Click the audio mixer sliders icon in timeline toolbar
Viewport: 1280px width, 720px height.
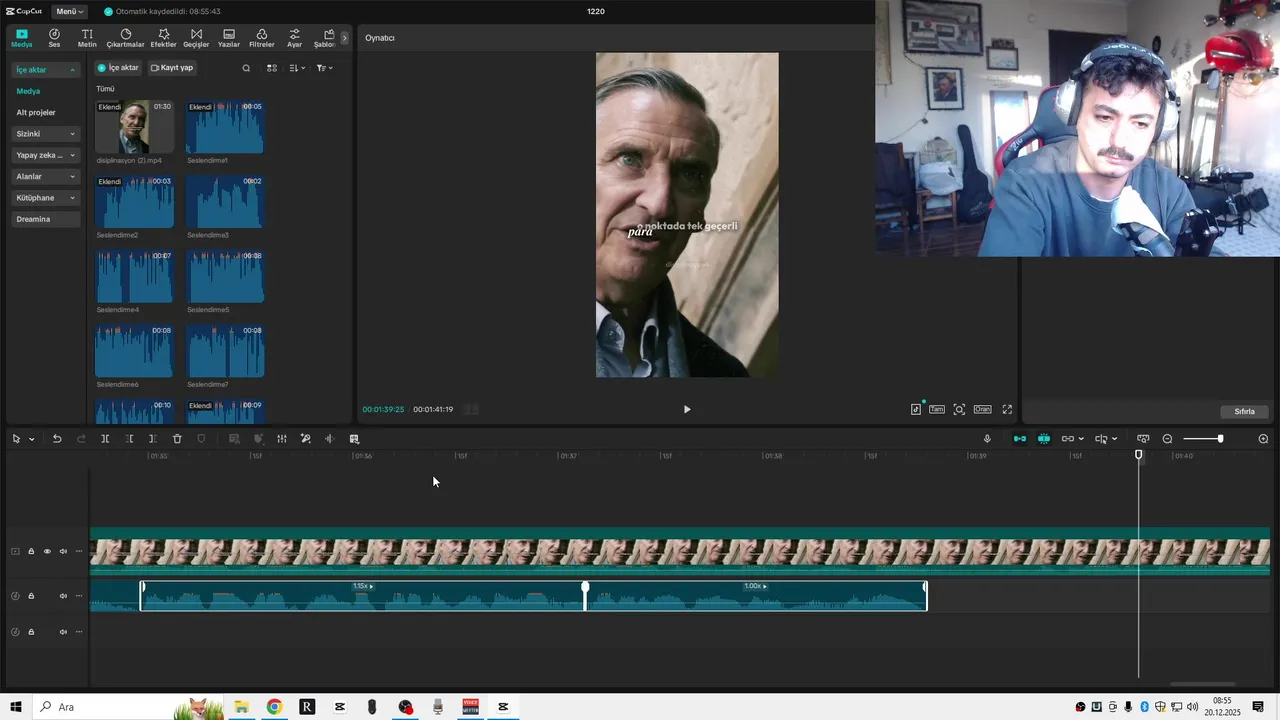click(282, 439)
